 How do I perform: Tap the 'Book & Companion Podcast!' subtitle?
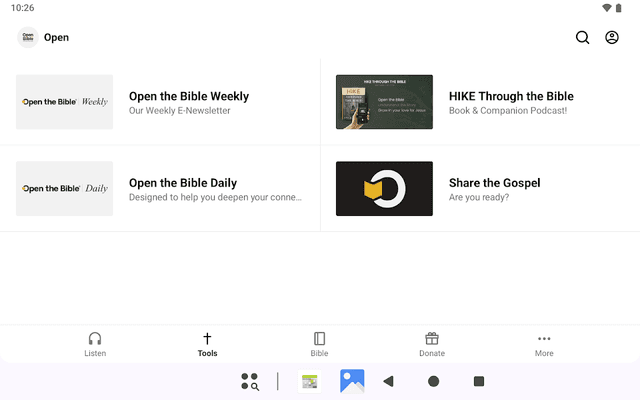[x=508, y=111]
